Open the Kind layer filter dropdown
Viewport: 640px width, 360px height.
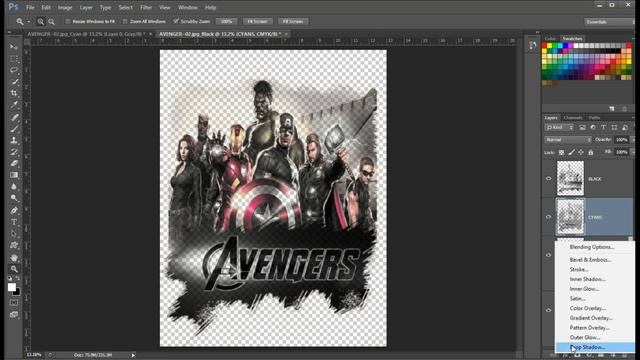coord(559,128)
